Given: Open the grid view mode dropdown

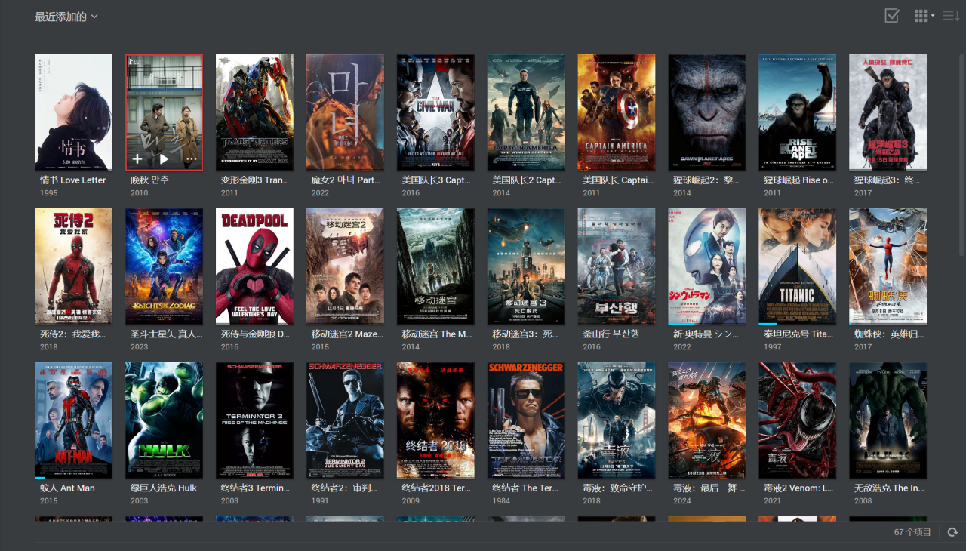Looking at the screenshot, I should [x=924, y=16].
